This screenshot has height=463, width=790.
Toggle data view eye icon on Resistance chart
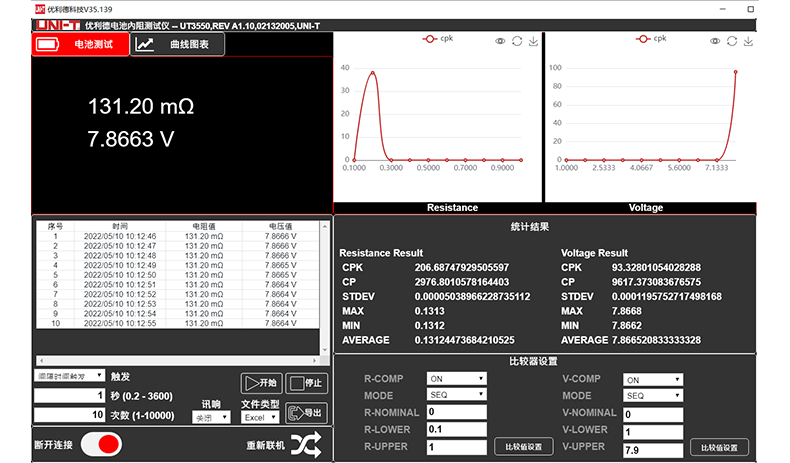[x=500, y=41]
